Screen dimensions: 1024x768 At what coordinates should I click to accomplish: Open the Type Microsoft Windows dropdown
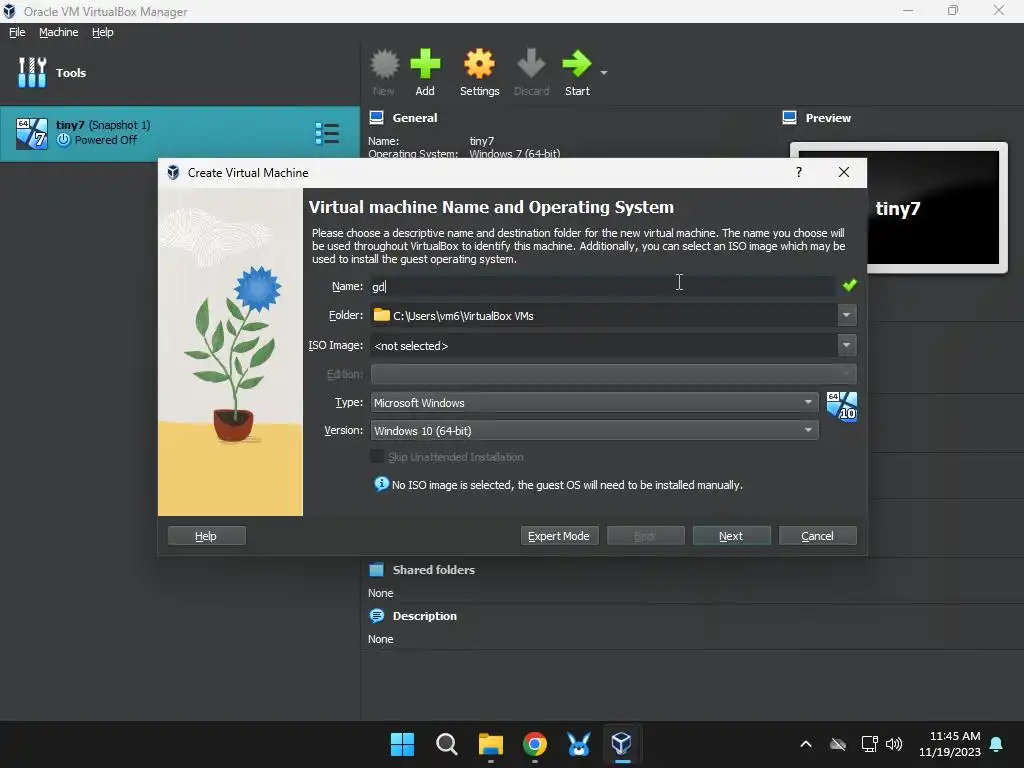pyautogui.click(x=594, y=403)
